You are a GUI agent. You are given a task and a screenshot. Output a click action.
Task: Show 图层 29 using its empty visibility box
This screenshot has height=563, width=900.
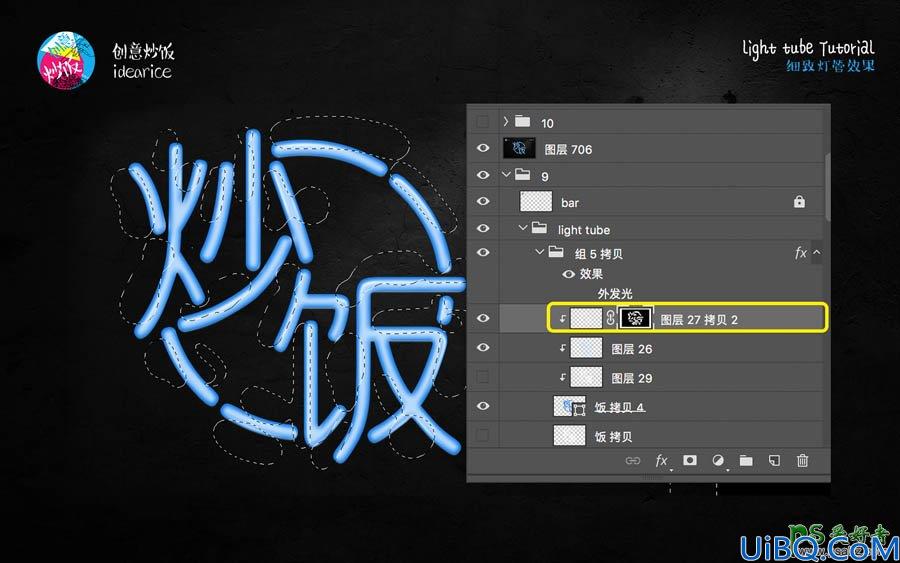click(483, 377)
